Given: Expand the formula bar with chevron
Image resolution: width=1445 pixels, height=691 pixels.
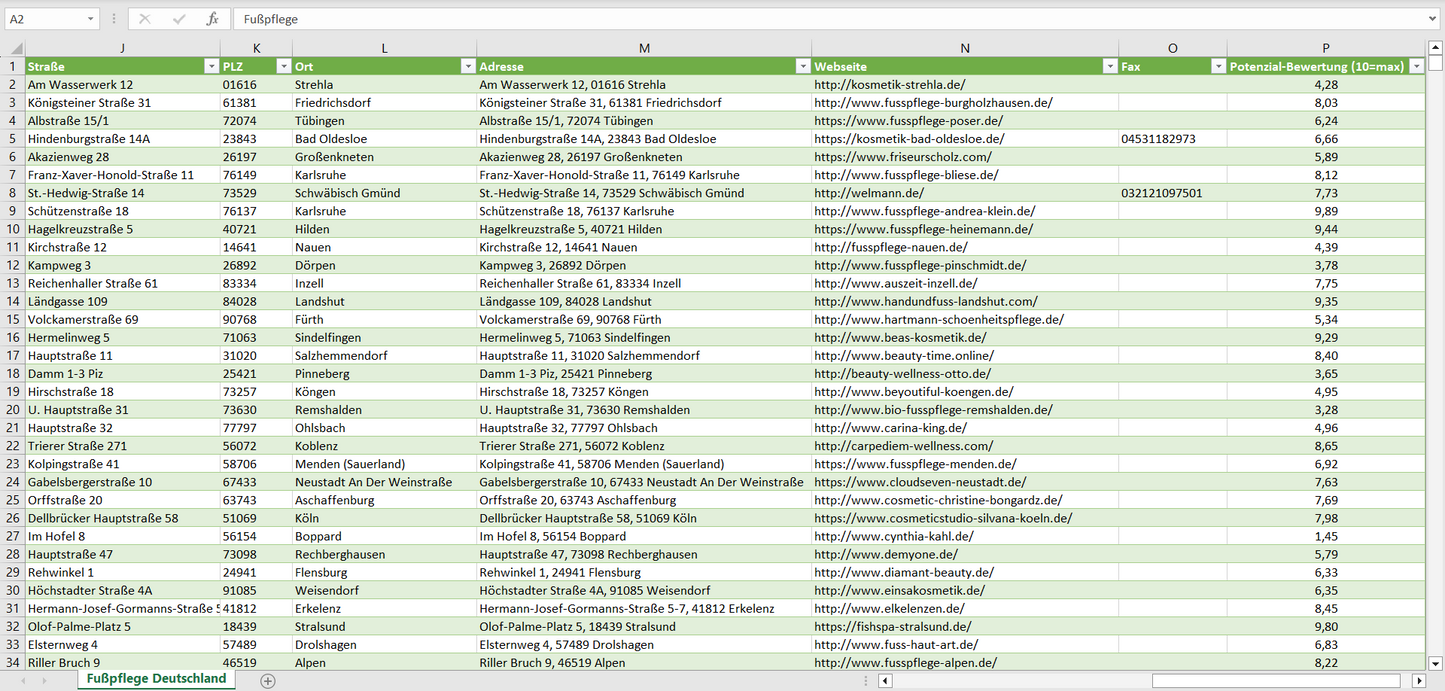Looking at the screenshot, I should click(1433, 19).
